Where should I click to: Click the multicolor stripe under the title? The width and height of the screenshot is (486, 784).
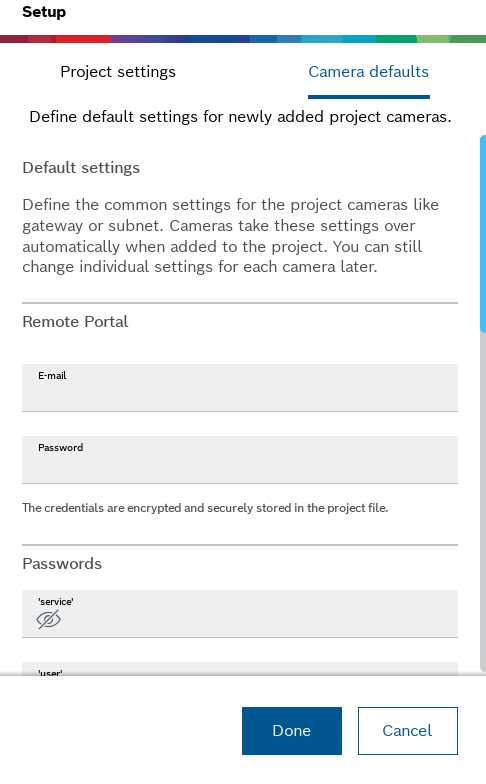click(243, 39)
